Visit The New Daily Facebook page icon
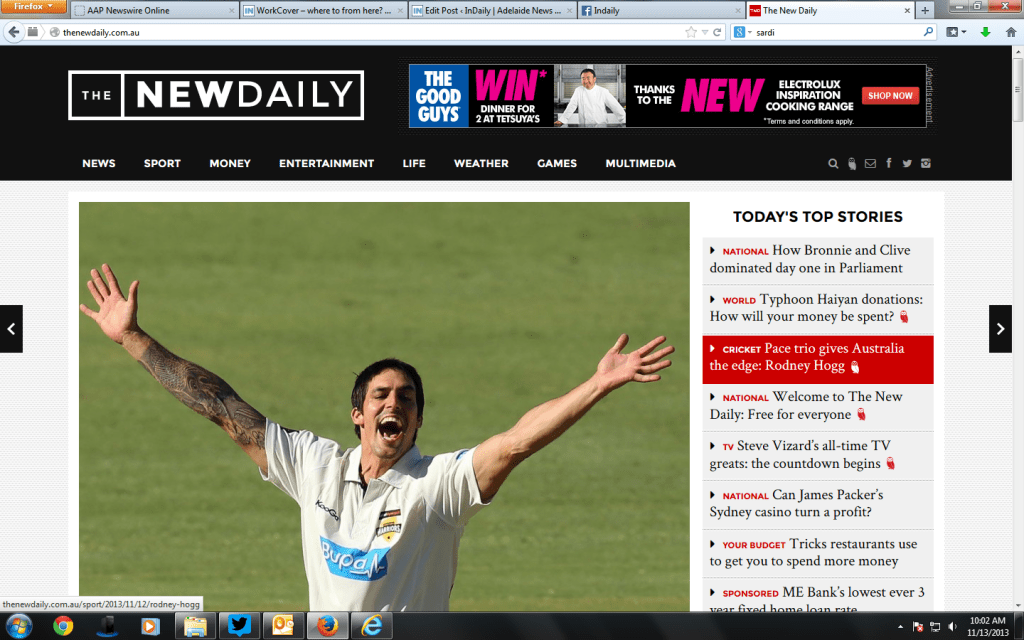The image size is (1024, 640). (888, 163)
